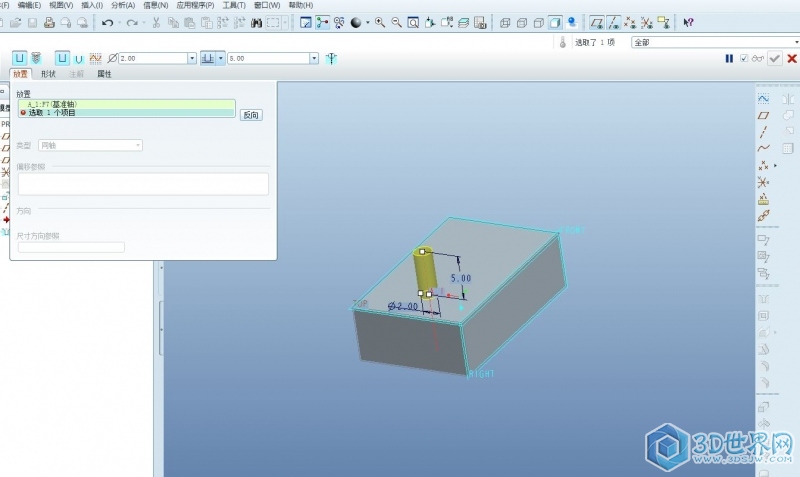Screen dimensions: 800x477
Task: Select No Hidden display icon
Action: click(x=539, y=22)
